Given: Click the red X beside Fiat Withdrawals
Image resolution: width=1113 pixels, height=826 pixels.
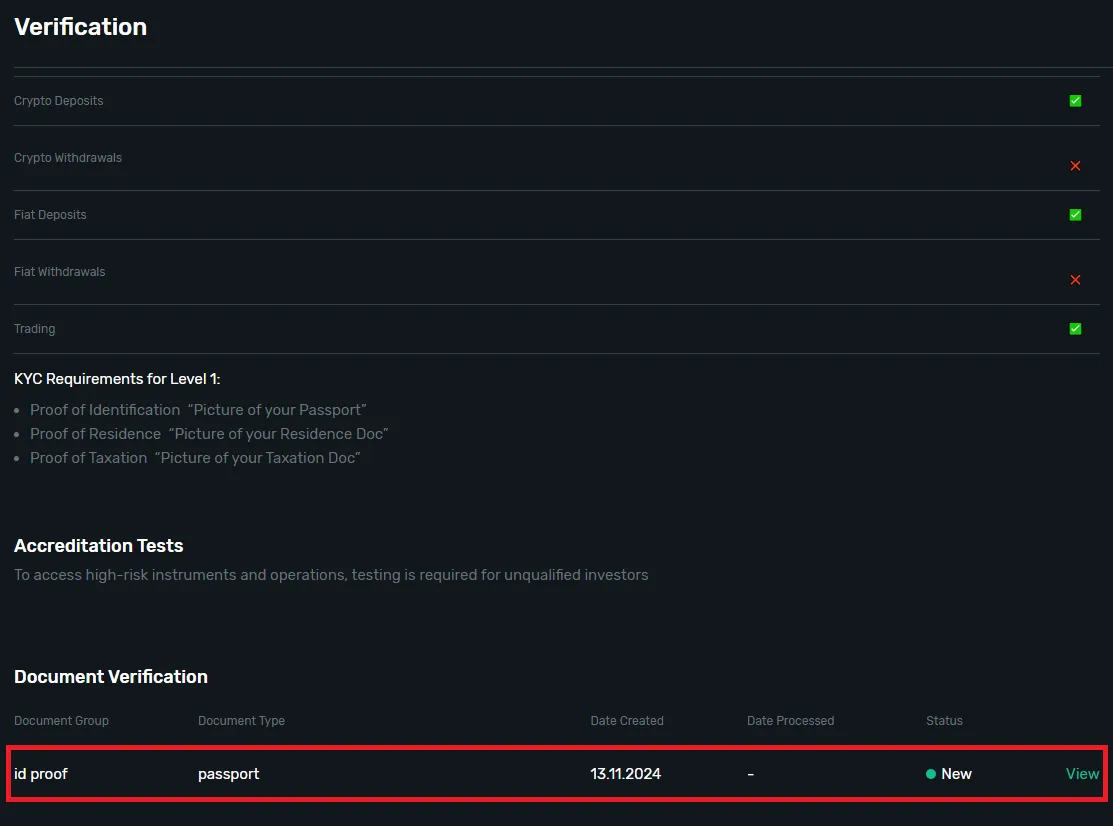Looking at the screenshot, I should 1075,280.
